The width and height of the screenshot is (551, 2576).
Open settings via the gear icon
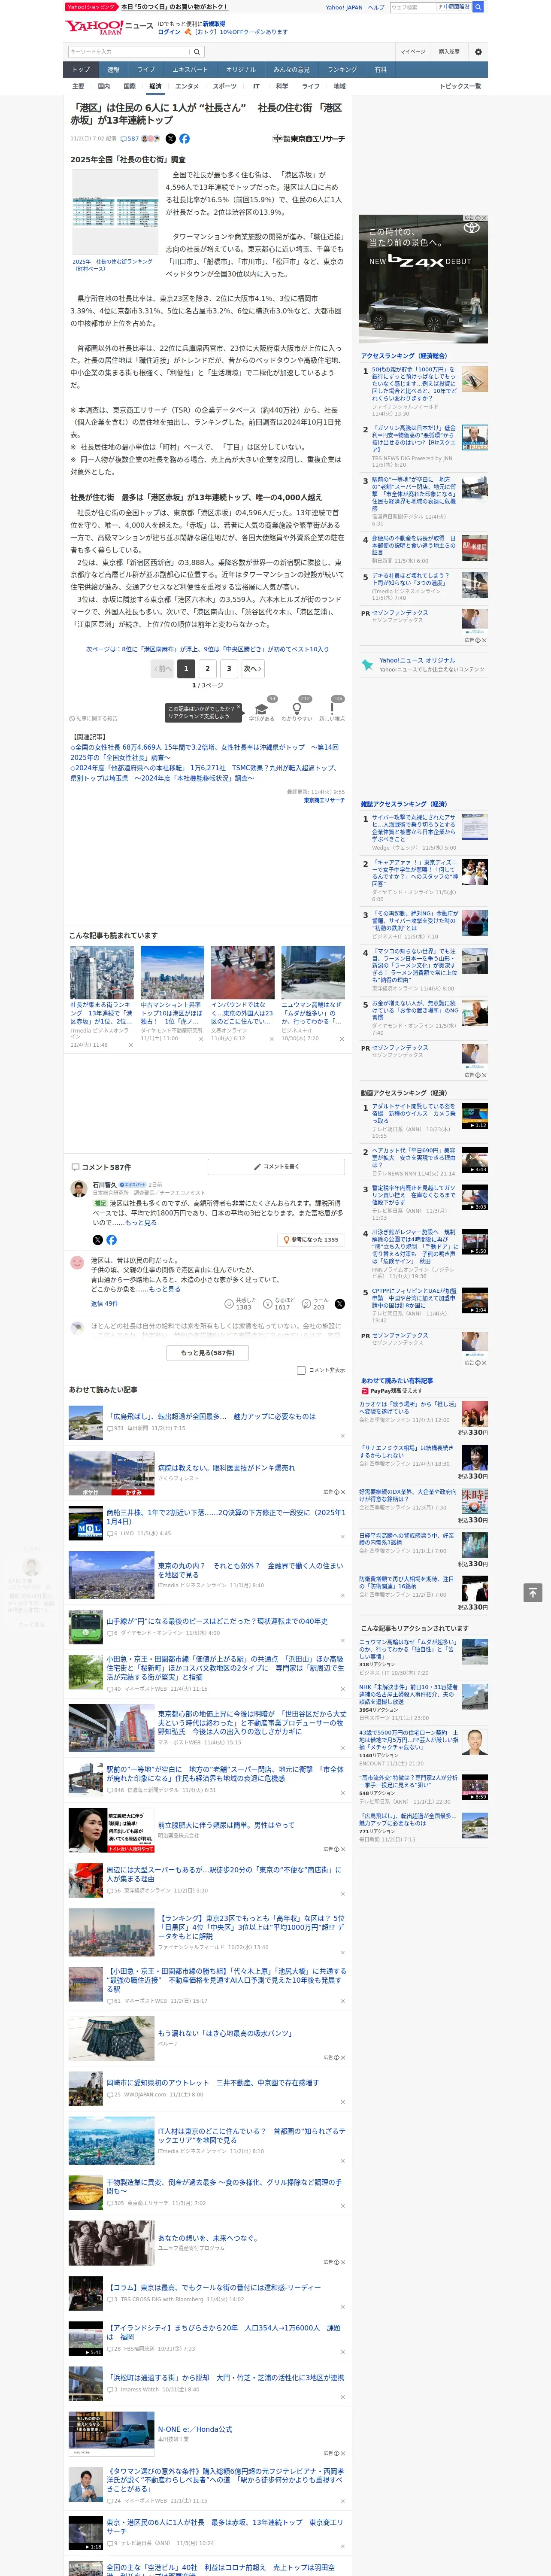coord(478,52)
